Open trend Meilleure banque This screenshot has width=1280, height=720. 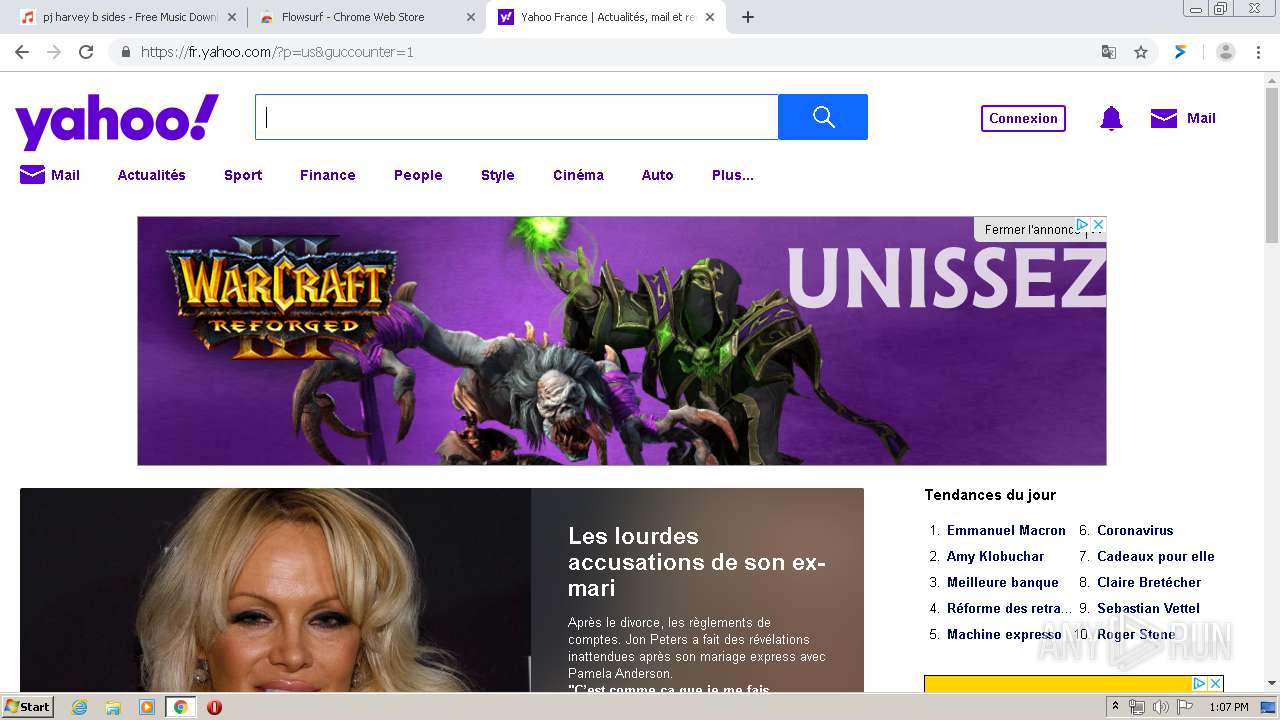tap(1002, 582)
